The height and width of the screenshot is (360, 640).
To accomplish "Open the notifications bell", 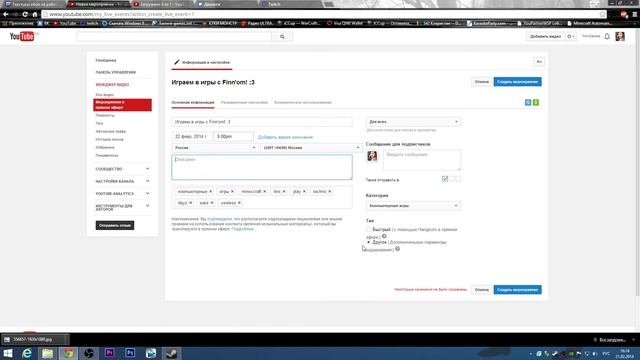I will (607, 36).
